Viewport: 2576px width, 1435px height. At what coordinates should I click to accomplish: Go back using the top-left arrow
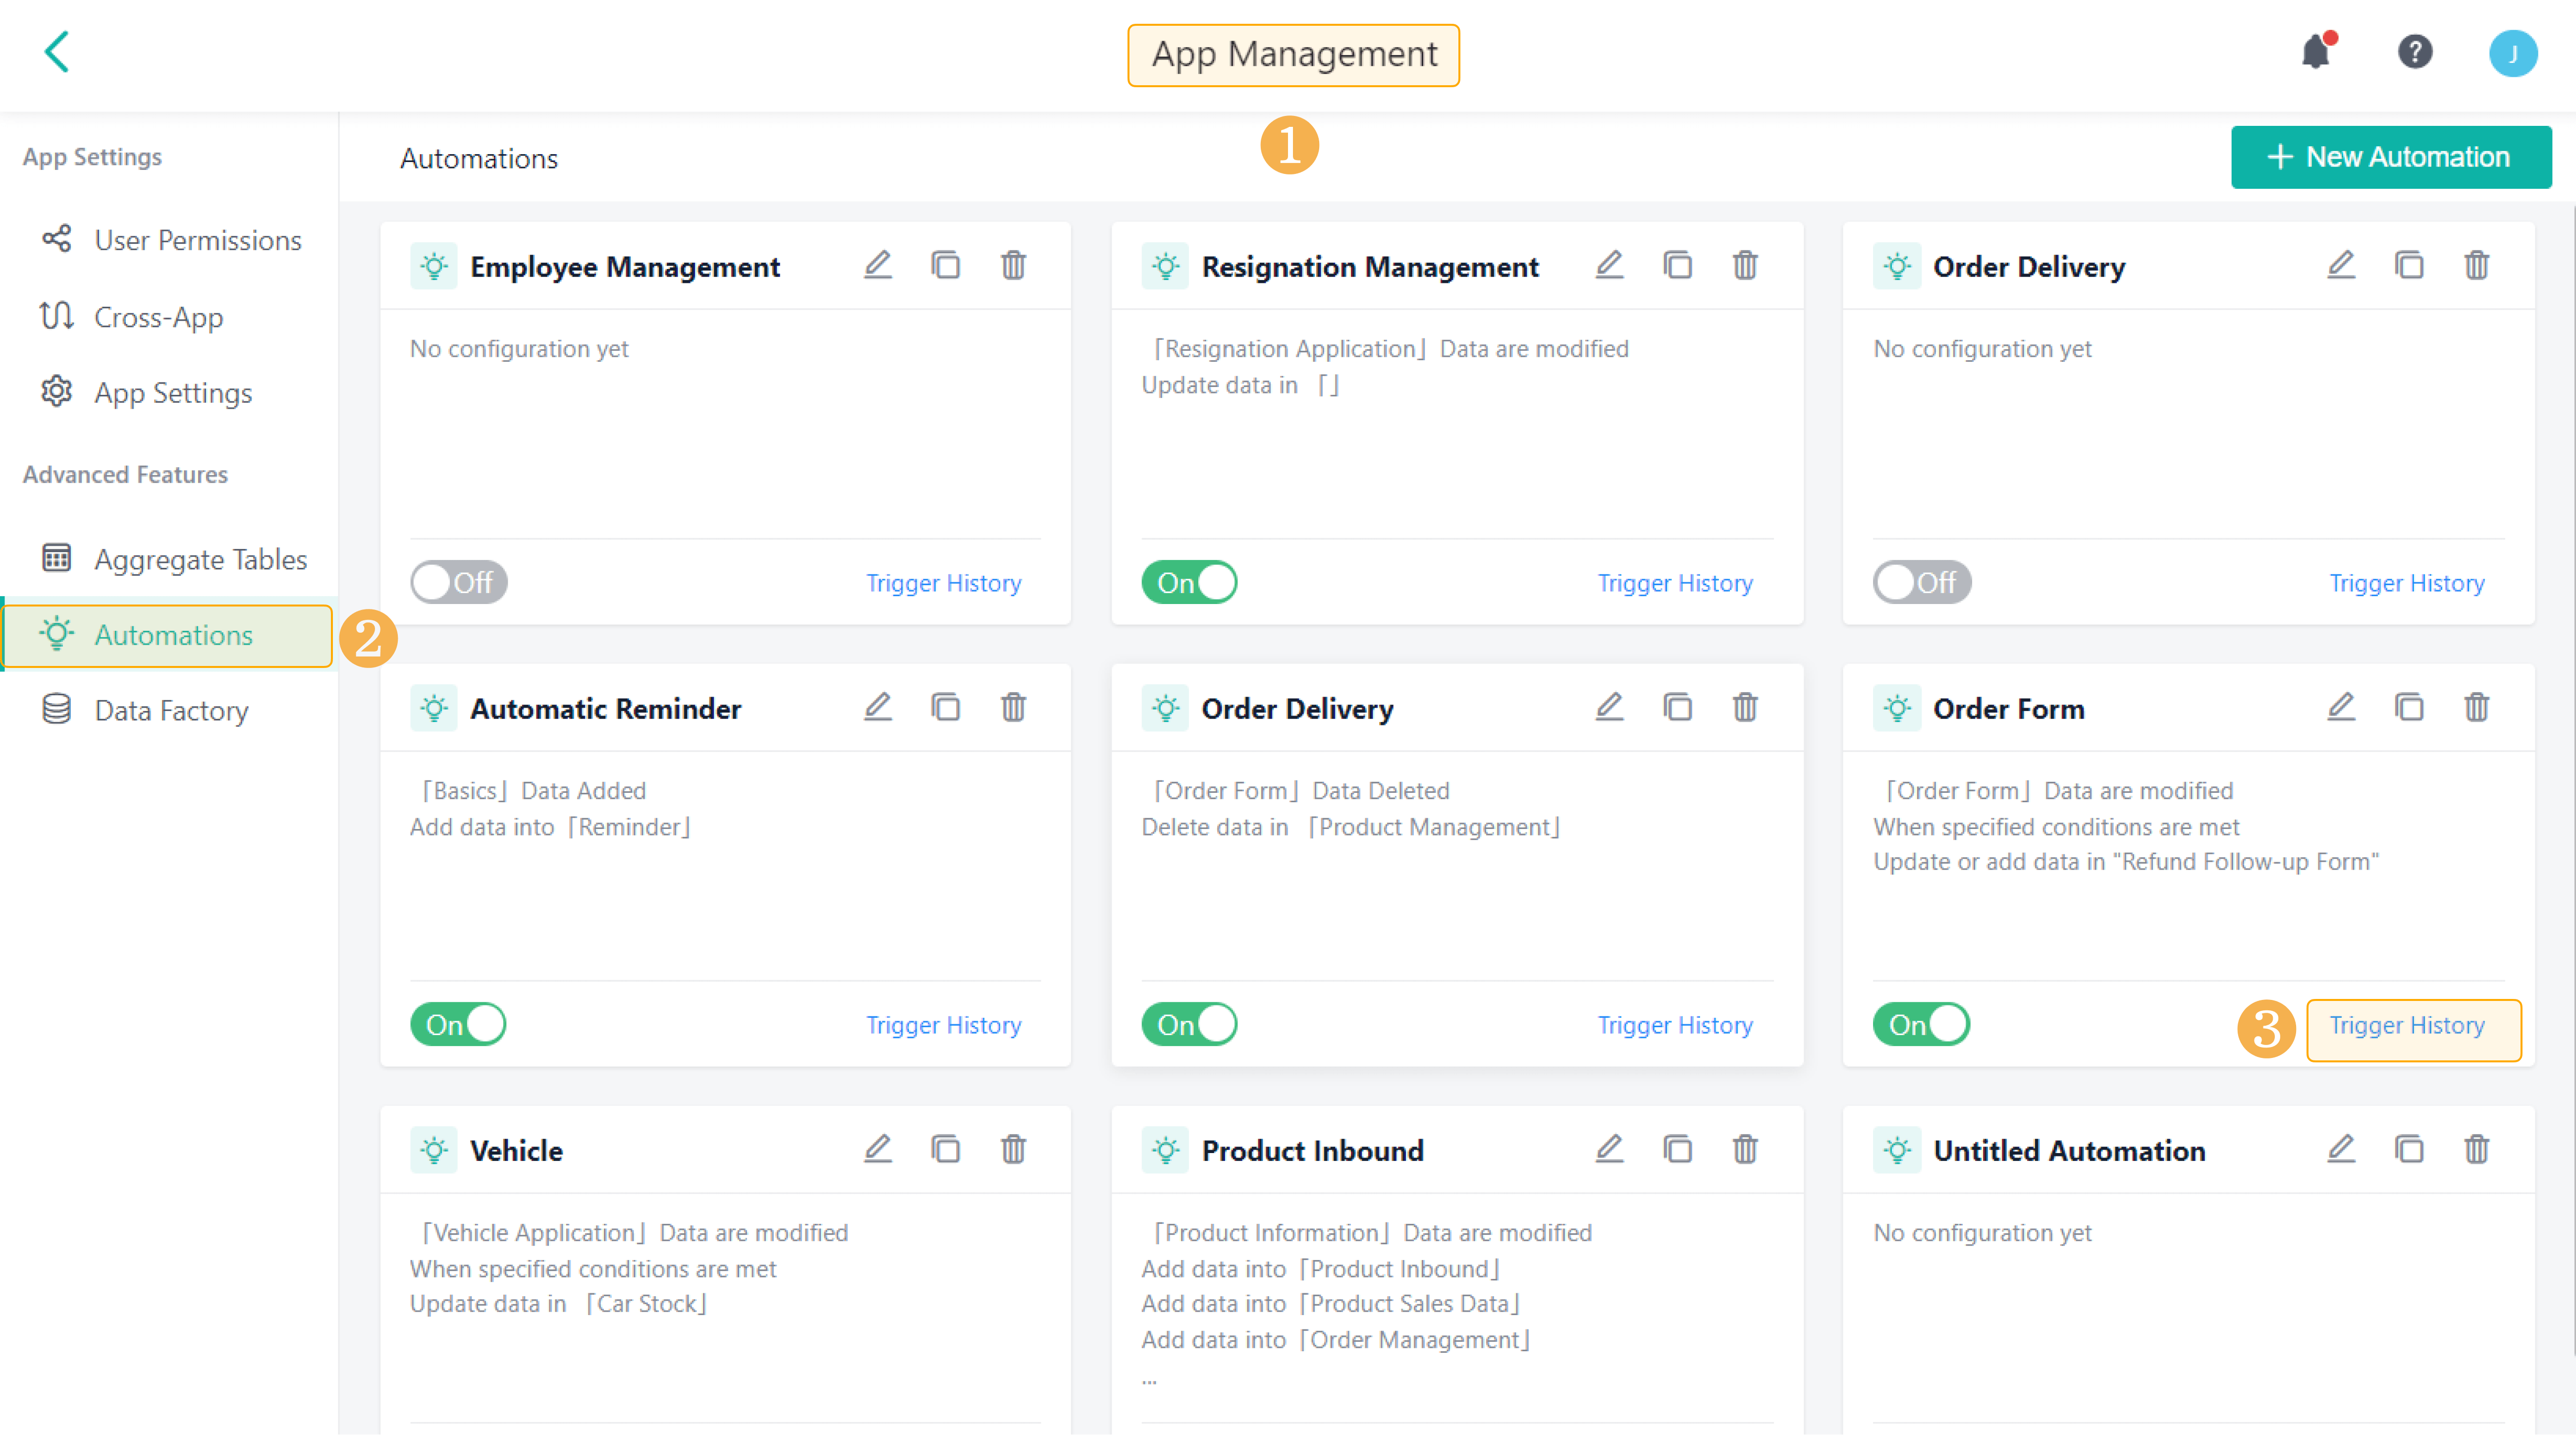[57, 52]
